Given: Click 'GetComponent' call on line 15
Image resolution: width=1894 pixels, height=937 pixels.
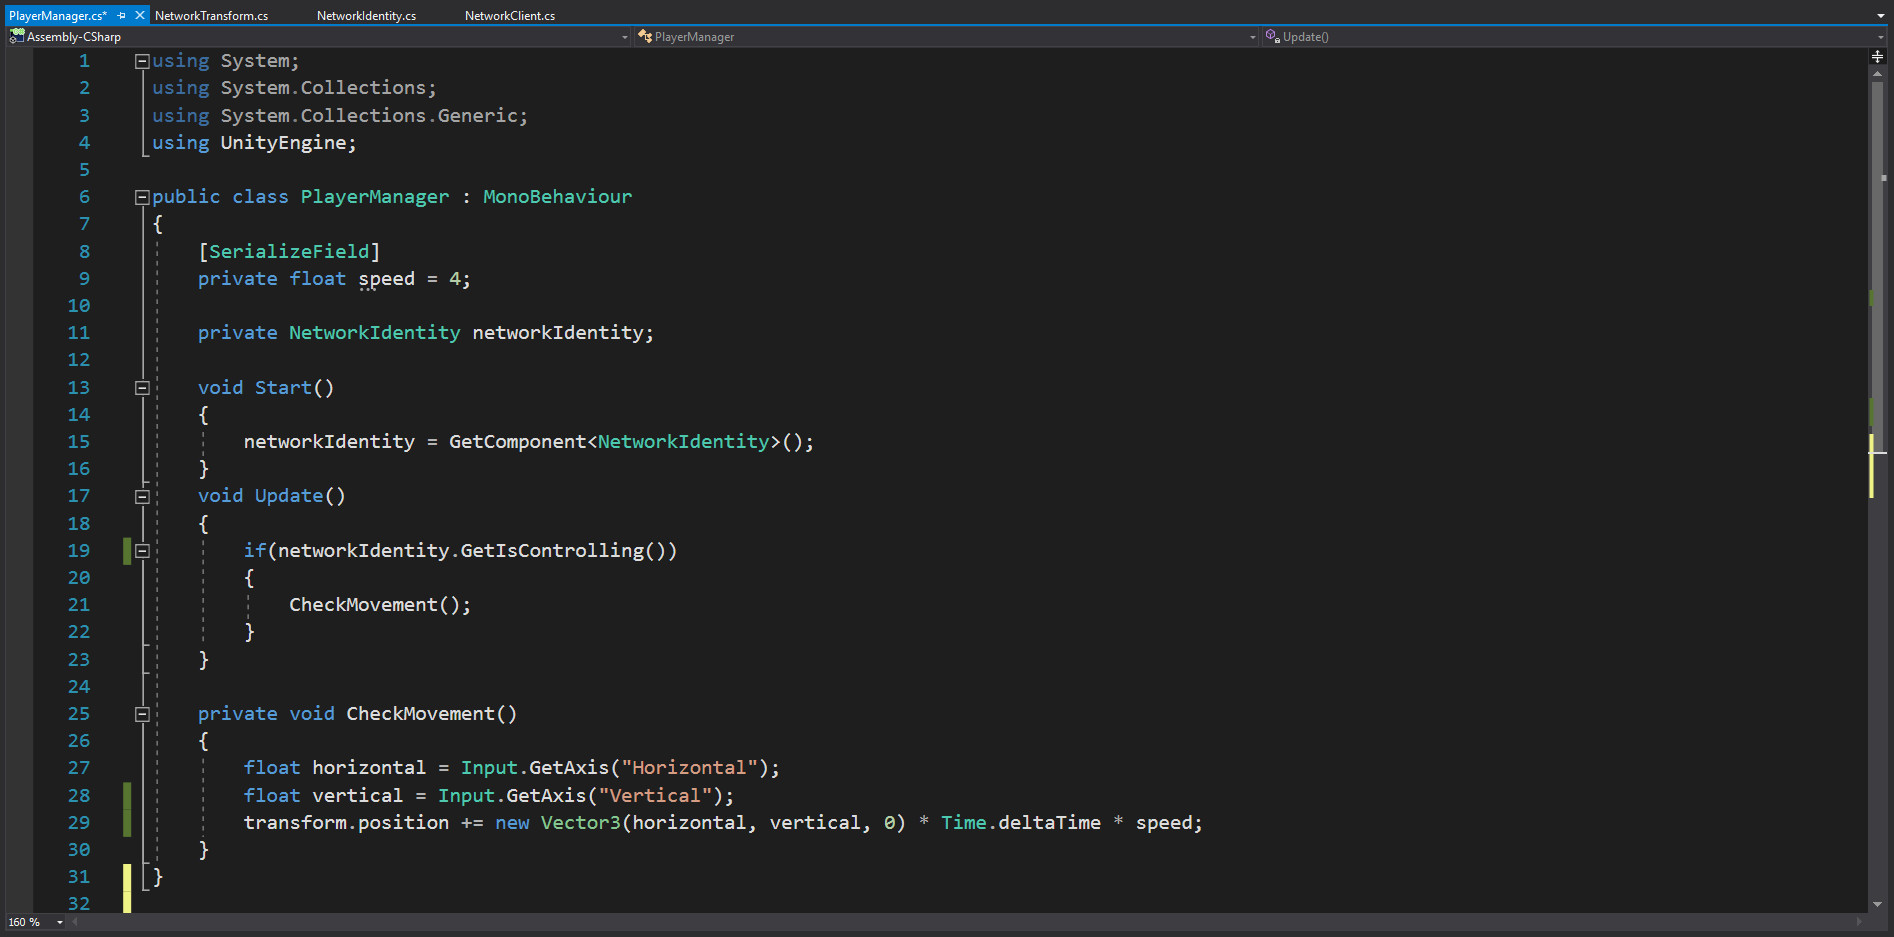Looking at the screenshot, I should 517,442.
